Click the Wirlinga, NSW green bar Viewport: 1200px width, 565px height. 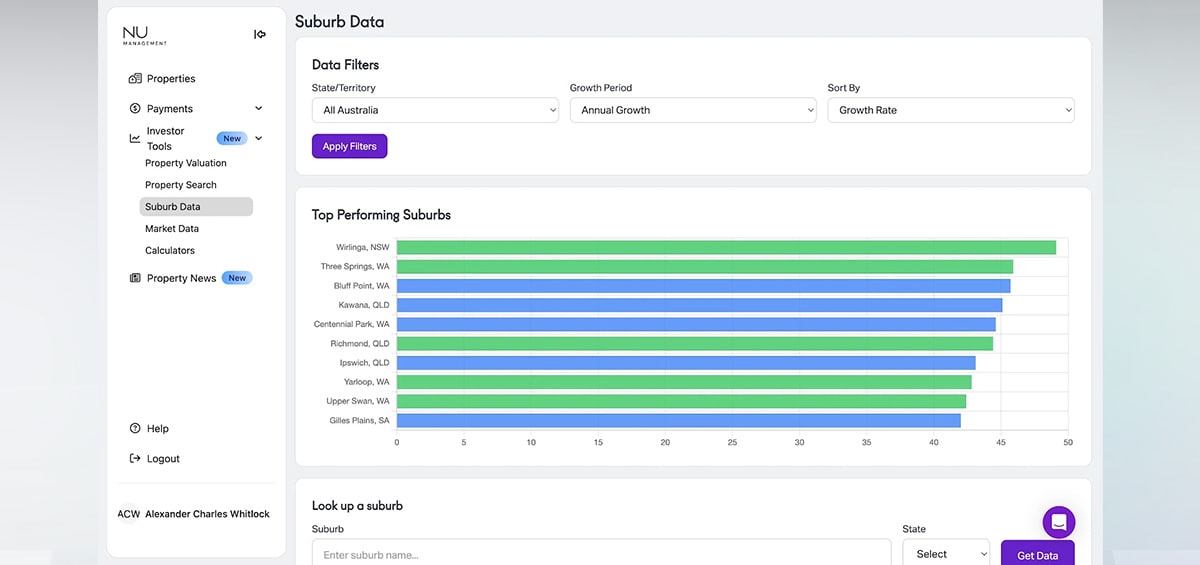pos(726,247)
